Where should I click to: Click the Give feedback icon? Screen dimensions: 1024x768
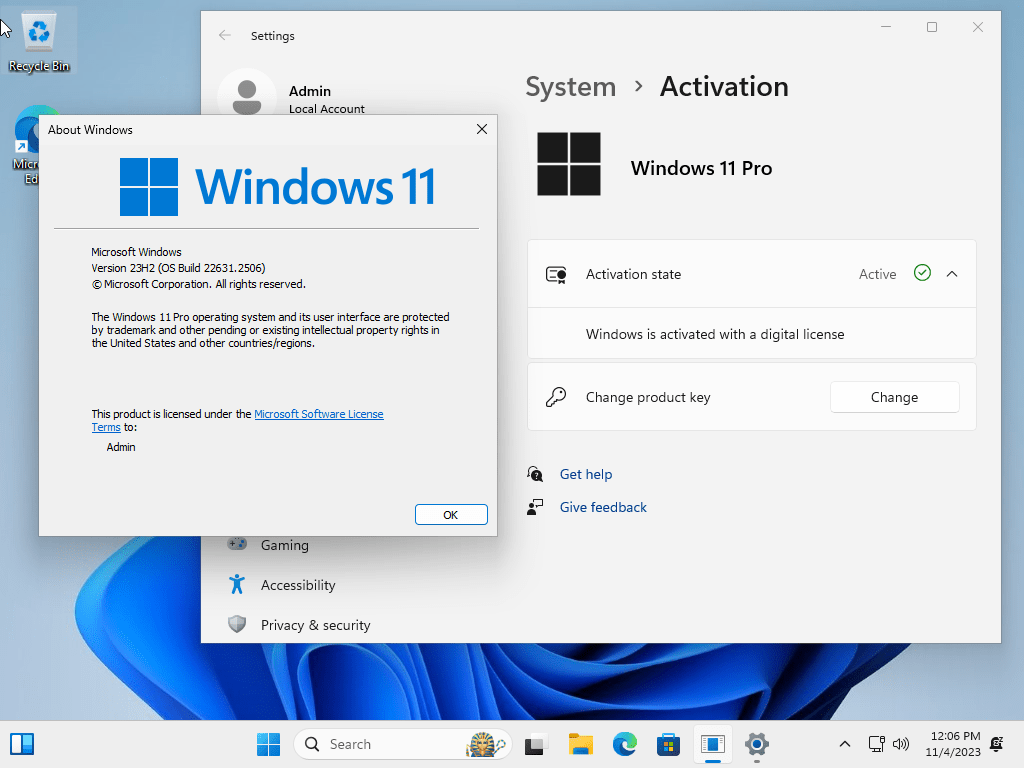535,506
